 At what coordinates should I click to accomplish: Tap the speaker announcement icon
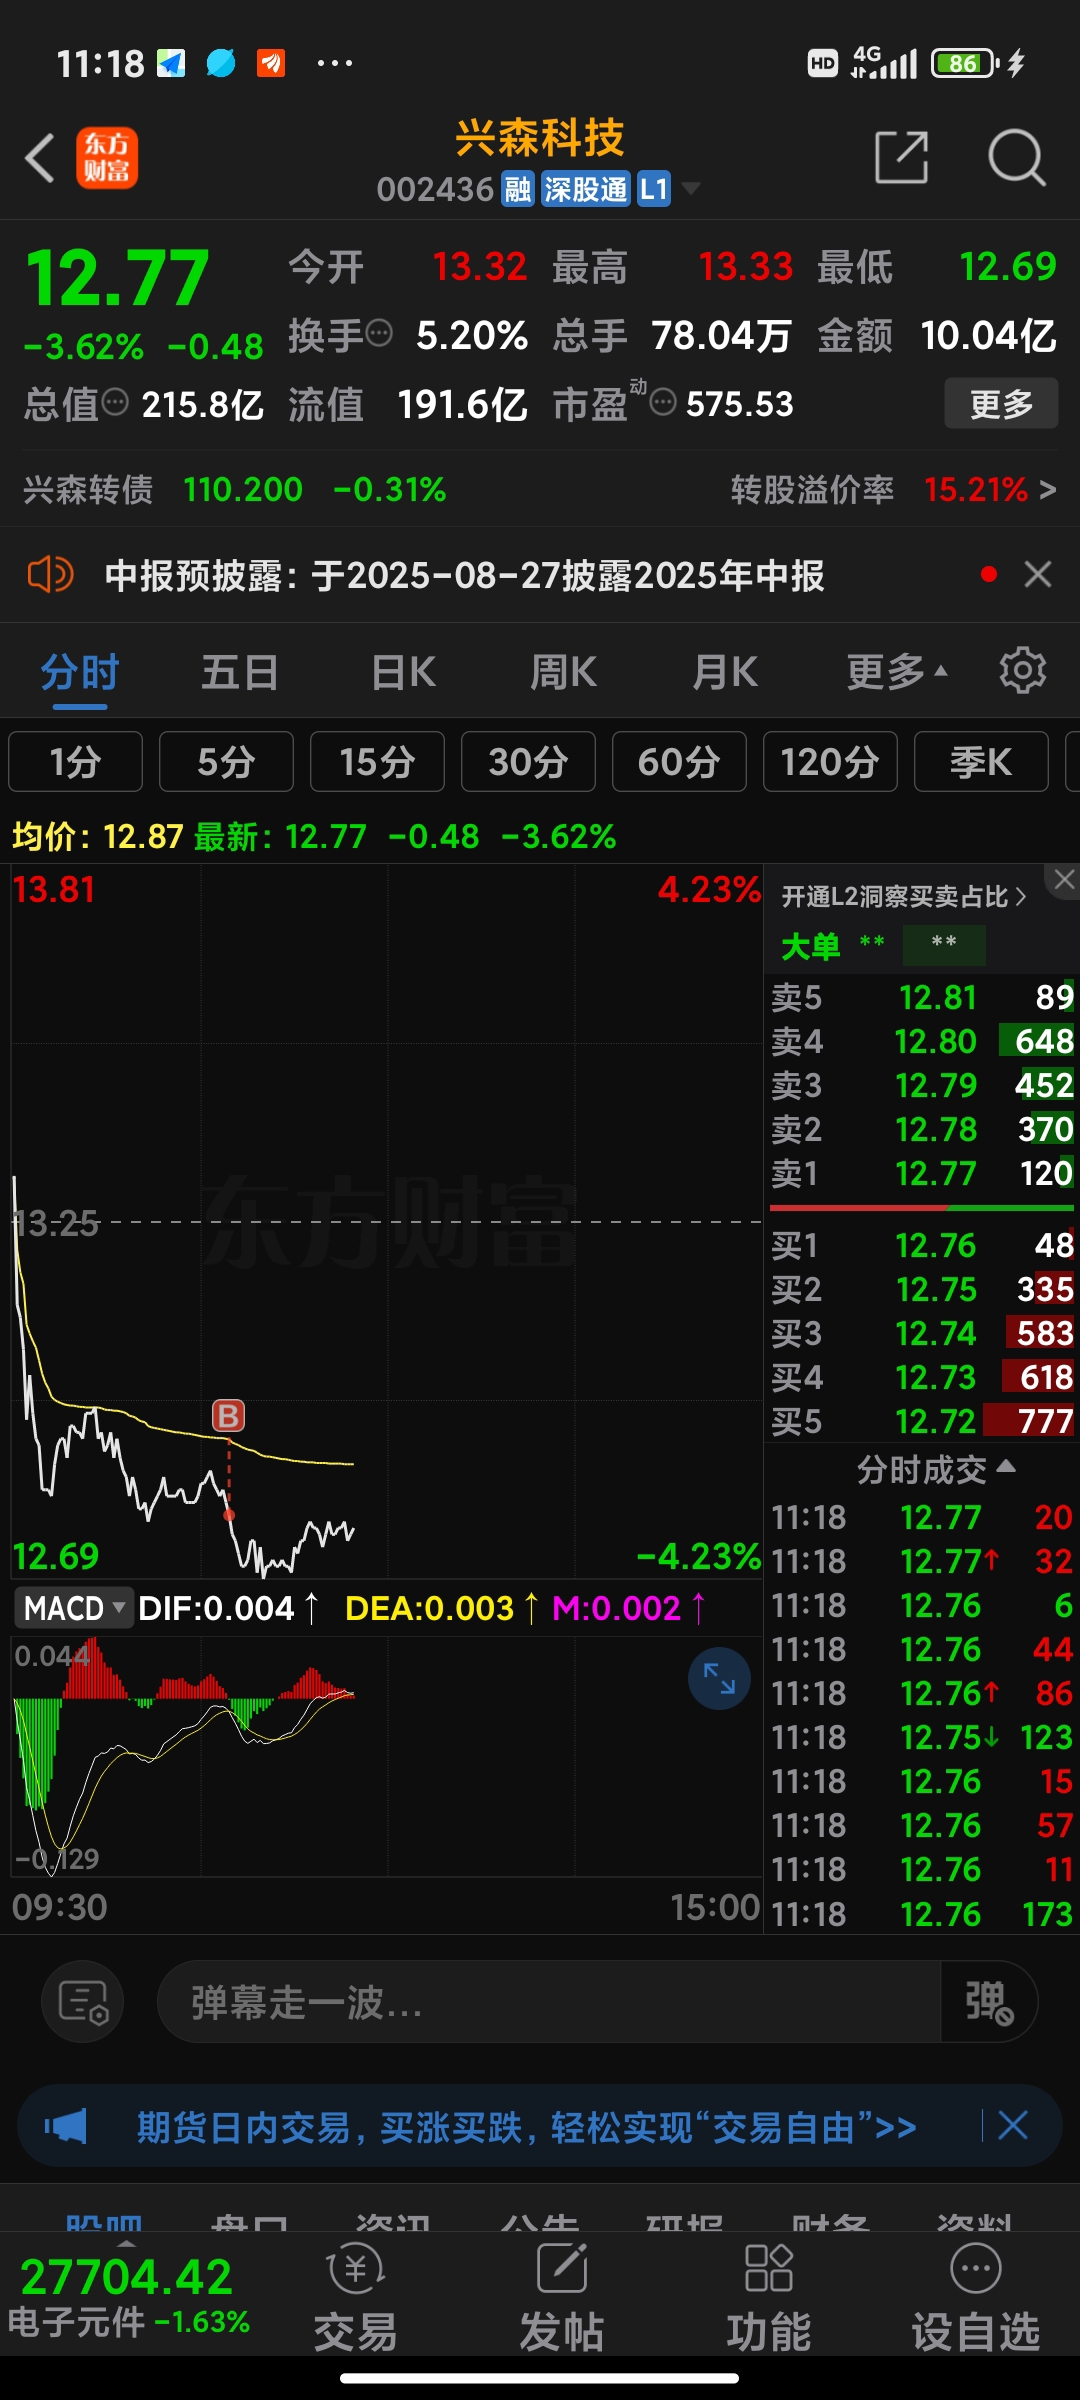pos(49,575)
